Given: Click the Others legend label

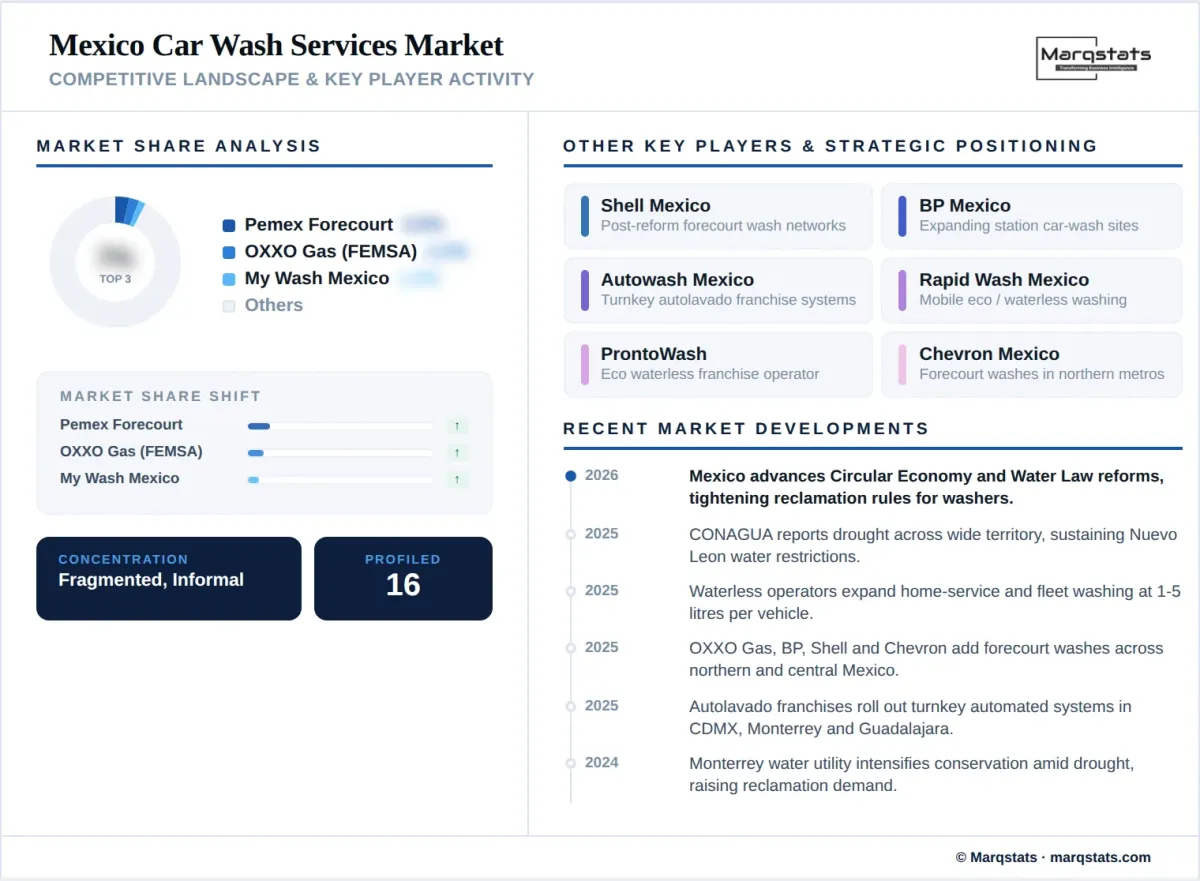Looking at the screenshot, I should point(274,305).
